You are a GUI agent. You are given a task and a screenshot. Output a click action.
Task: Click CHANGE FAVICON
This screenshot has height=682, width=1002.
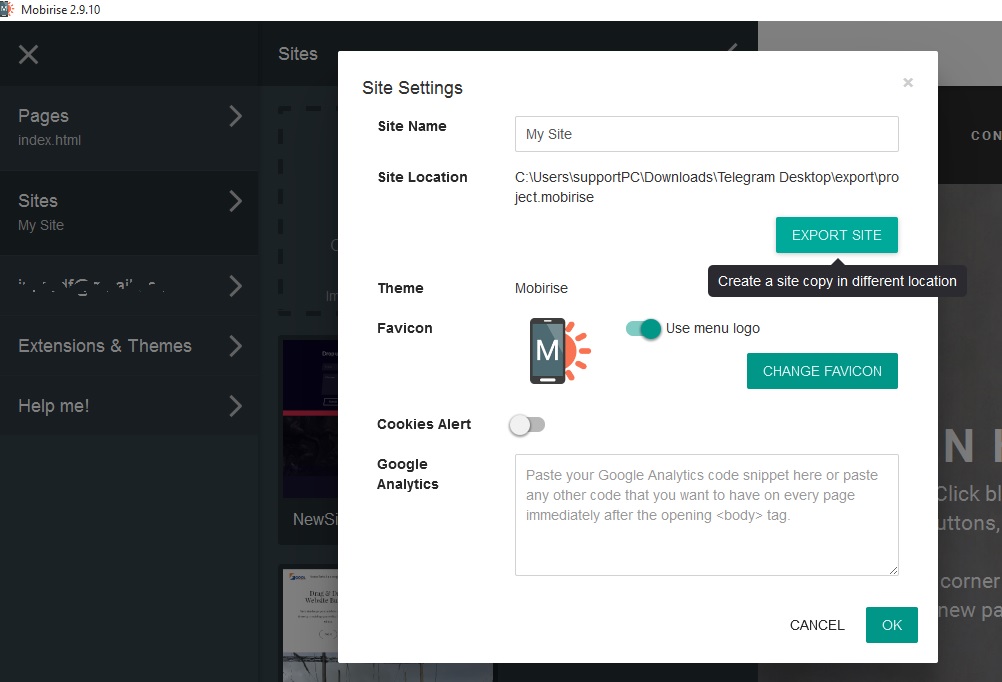(x=822, y=370)
